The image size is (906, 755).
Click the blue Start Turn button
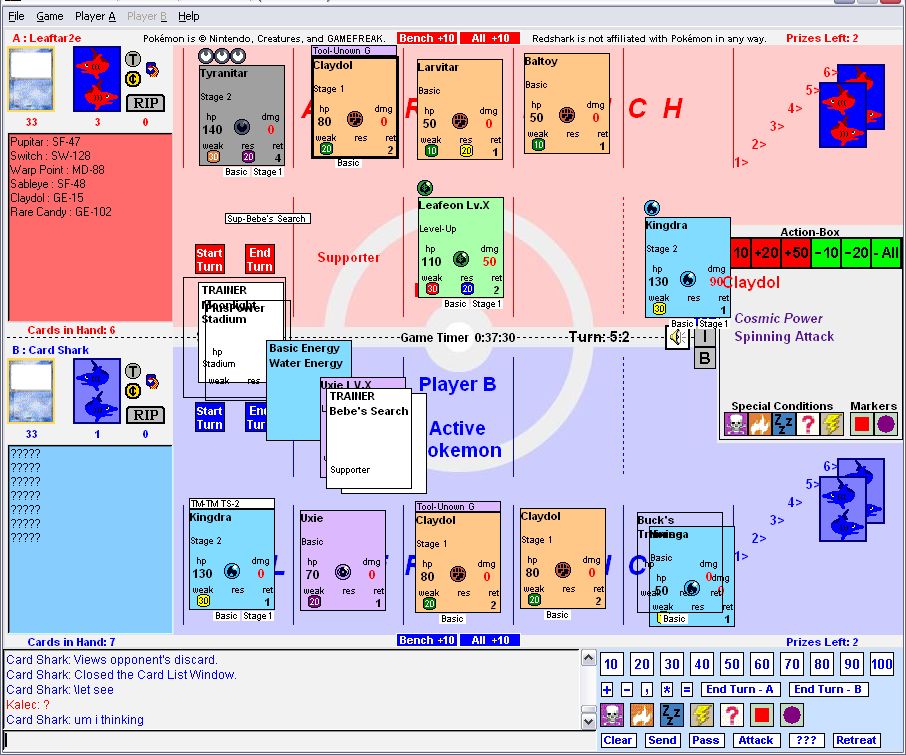pyautogui.click(x=209, y=417)
